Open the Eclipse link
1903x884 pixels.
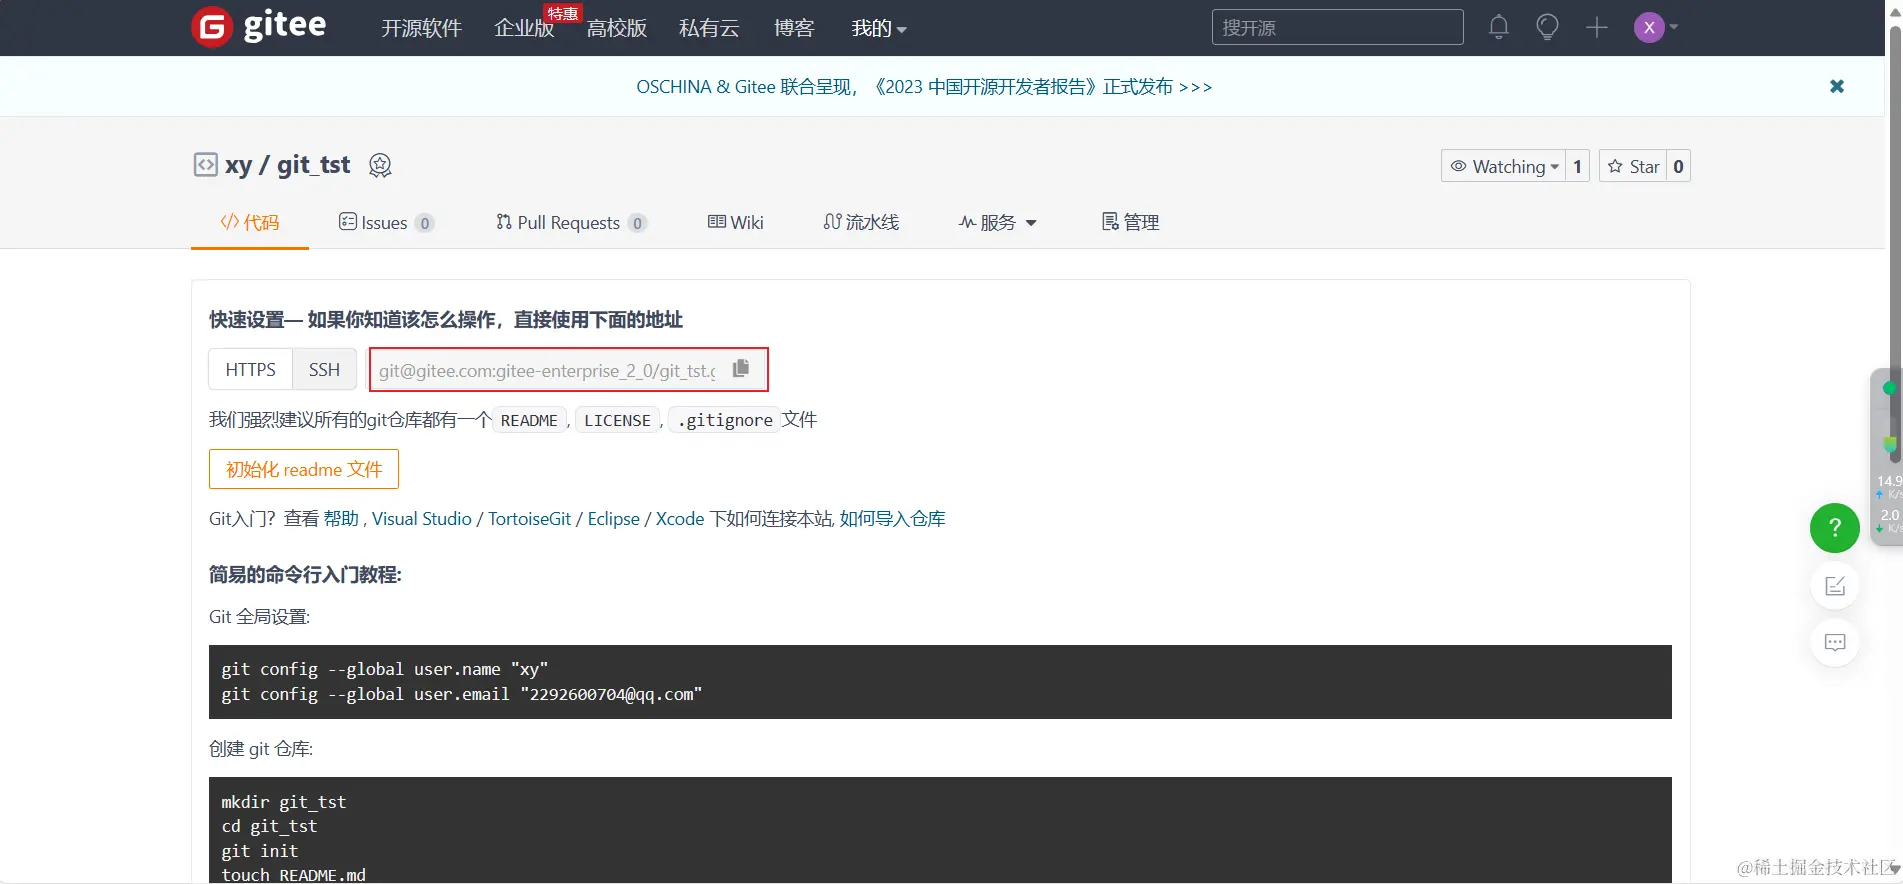(613, 519)
